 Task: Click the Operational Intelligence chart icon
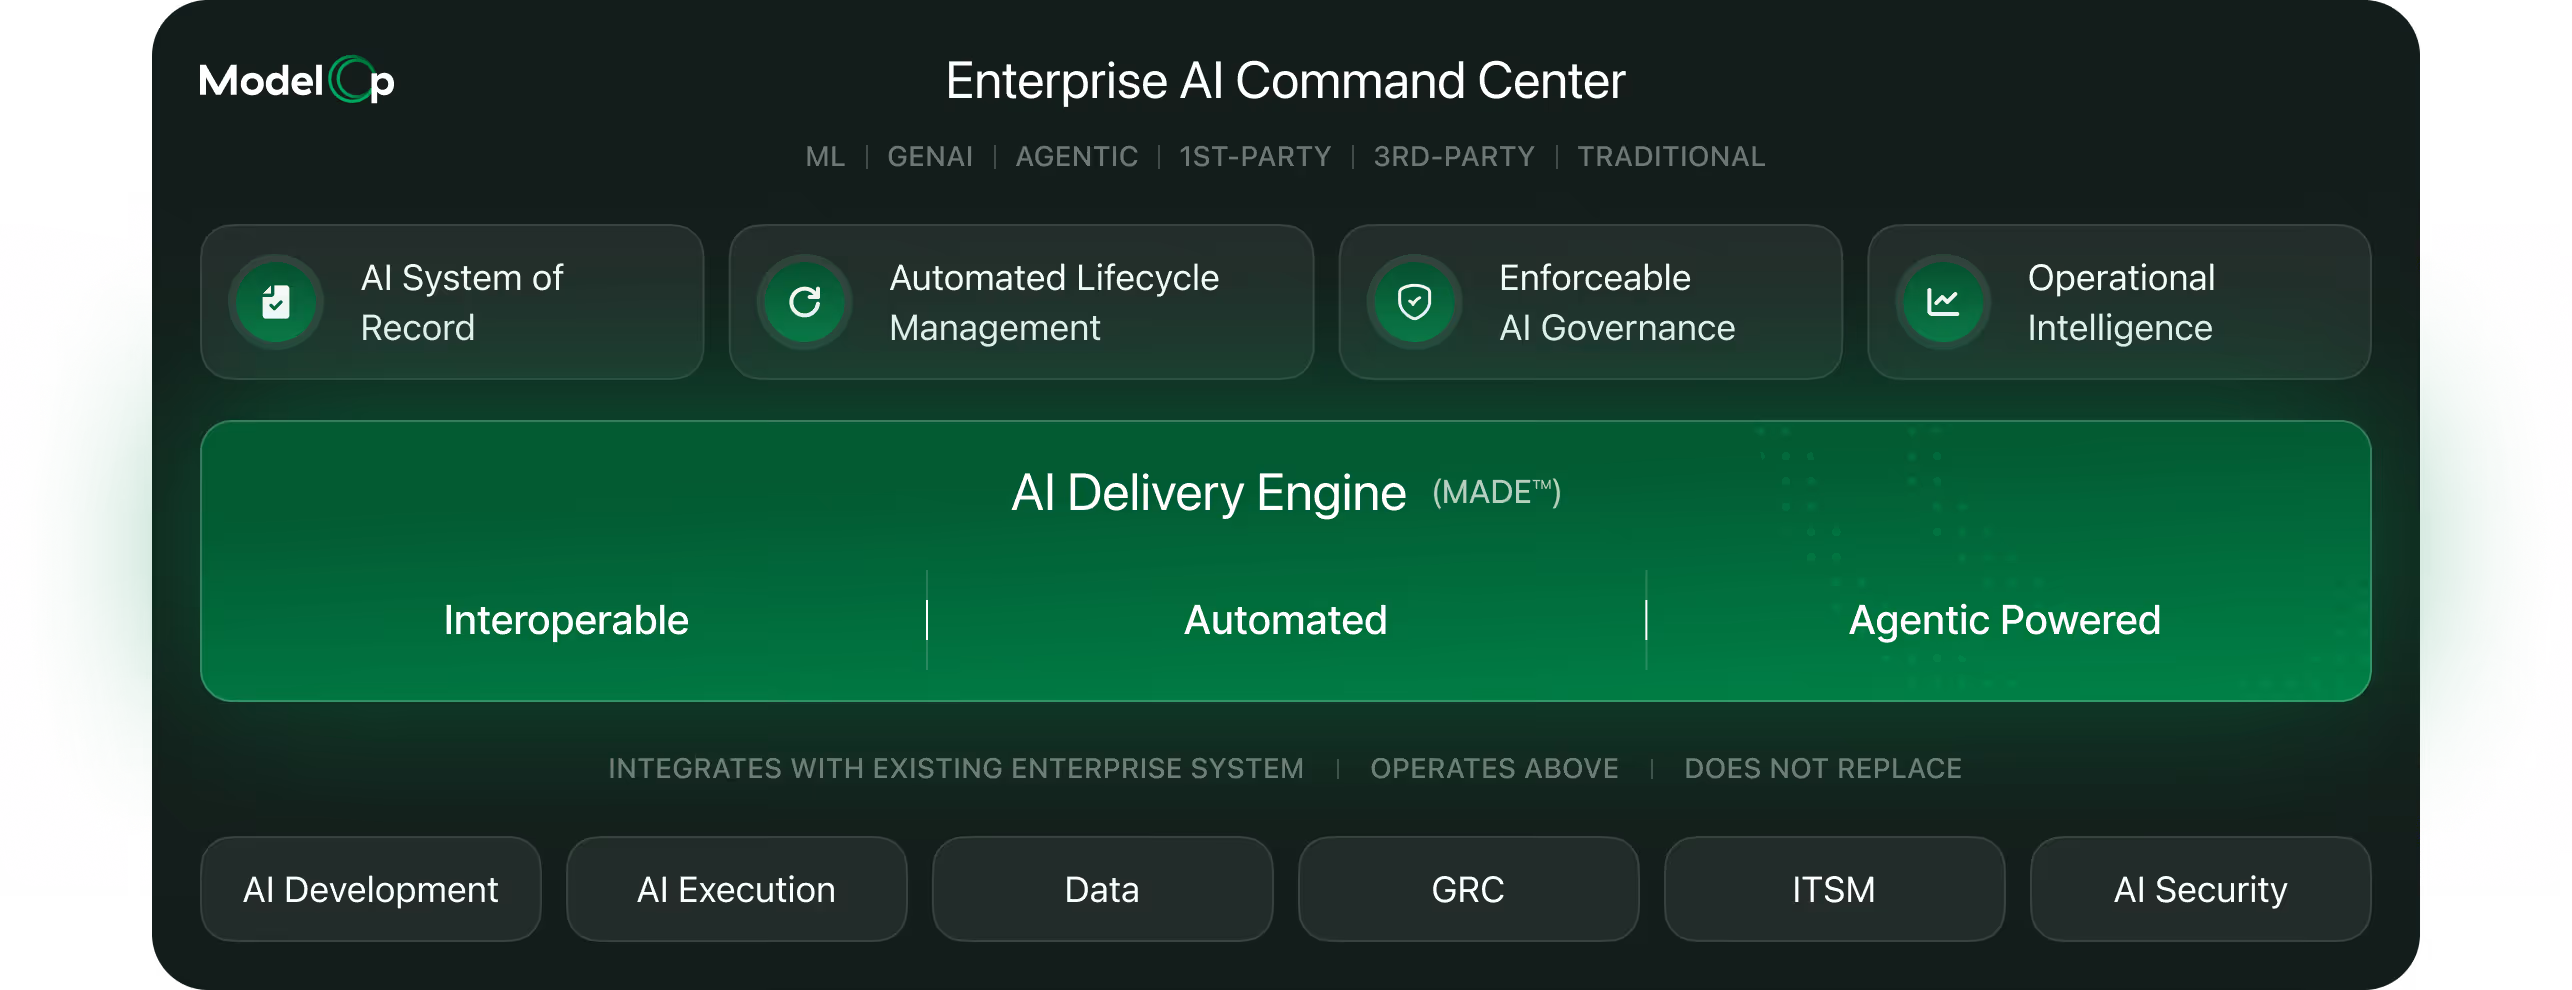coord(1943,302)
